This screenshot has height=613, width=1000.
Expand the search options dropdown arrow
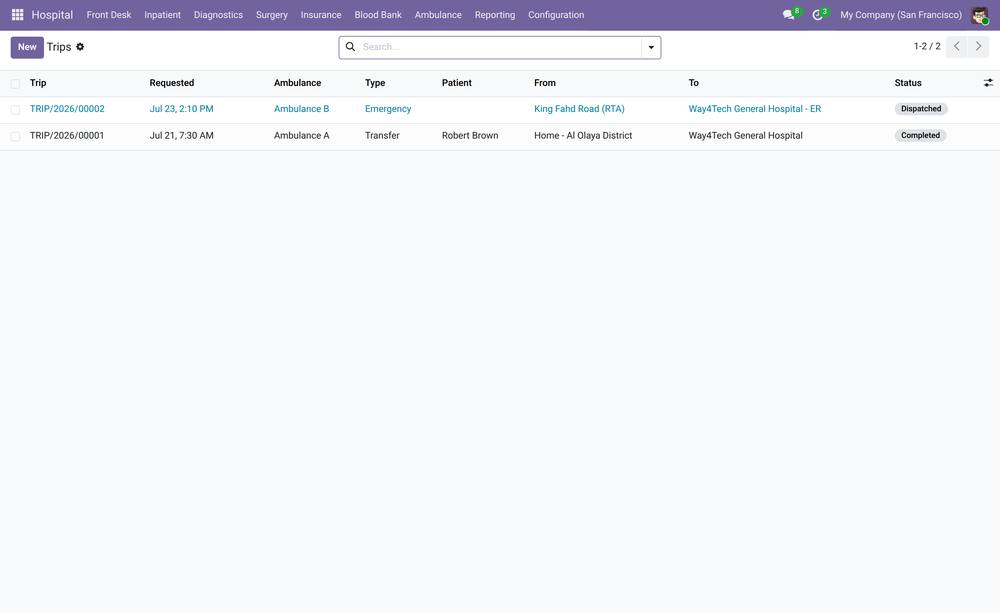coord(651,47)
